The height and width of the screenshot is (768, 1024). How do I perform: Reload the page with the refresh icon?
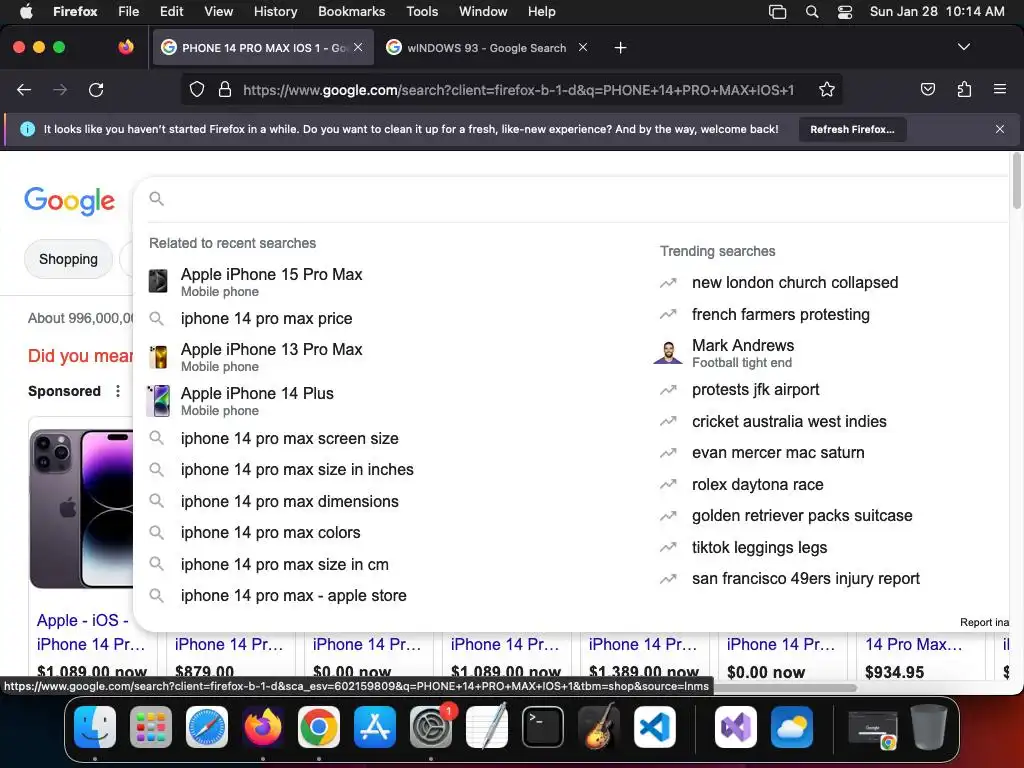coord(96,89)
